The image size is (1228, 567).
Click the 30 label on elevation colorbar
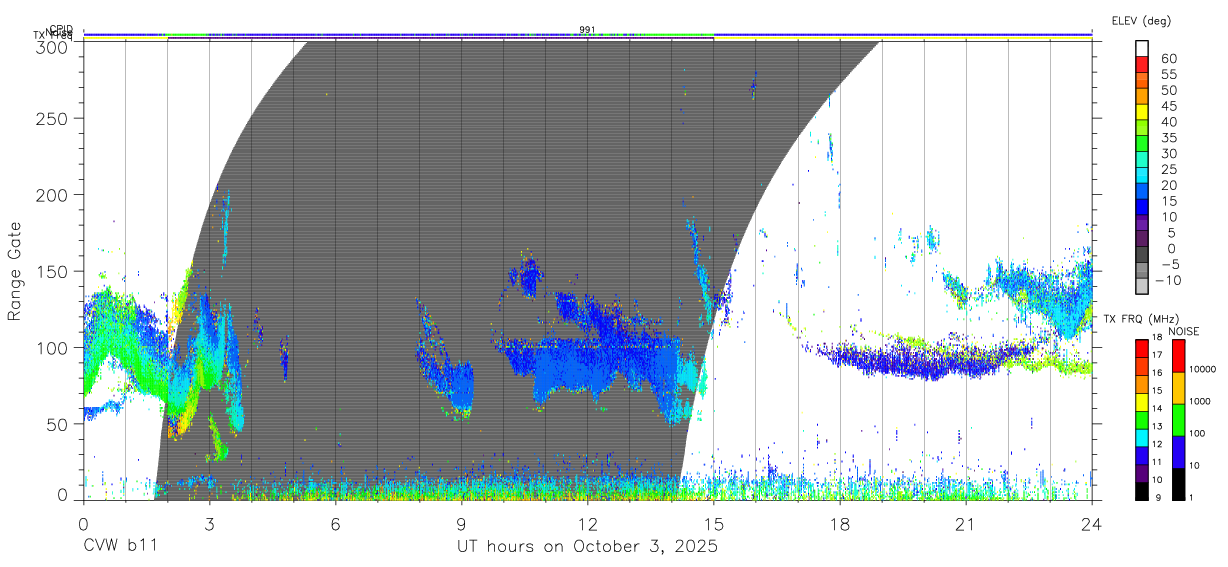[1168, 153]
